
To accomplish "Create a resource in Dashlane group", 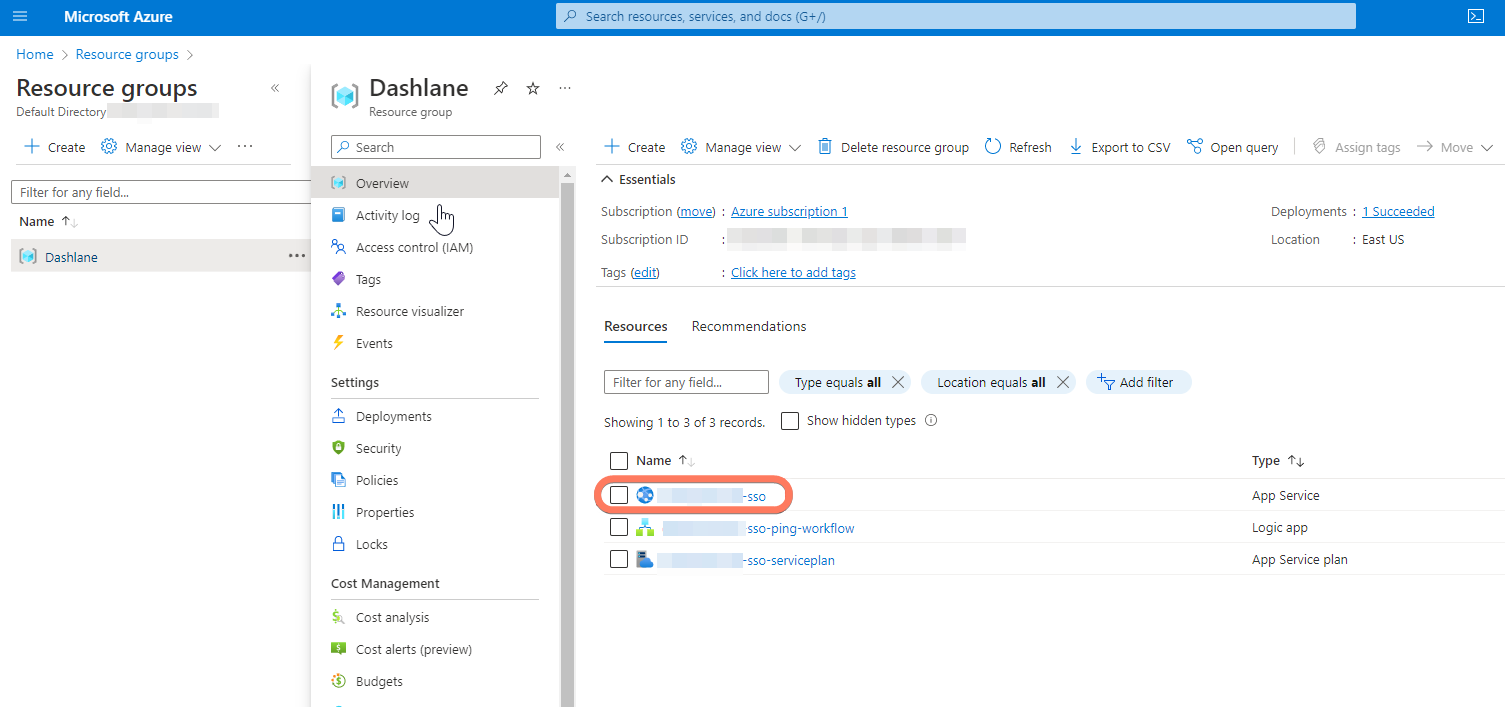I will [635, 147].
